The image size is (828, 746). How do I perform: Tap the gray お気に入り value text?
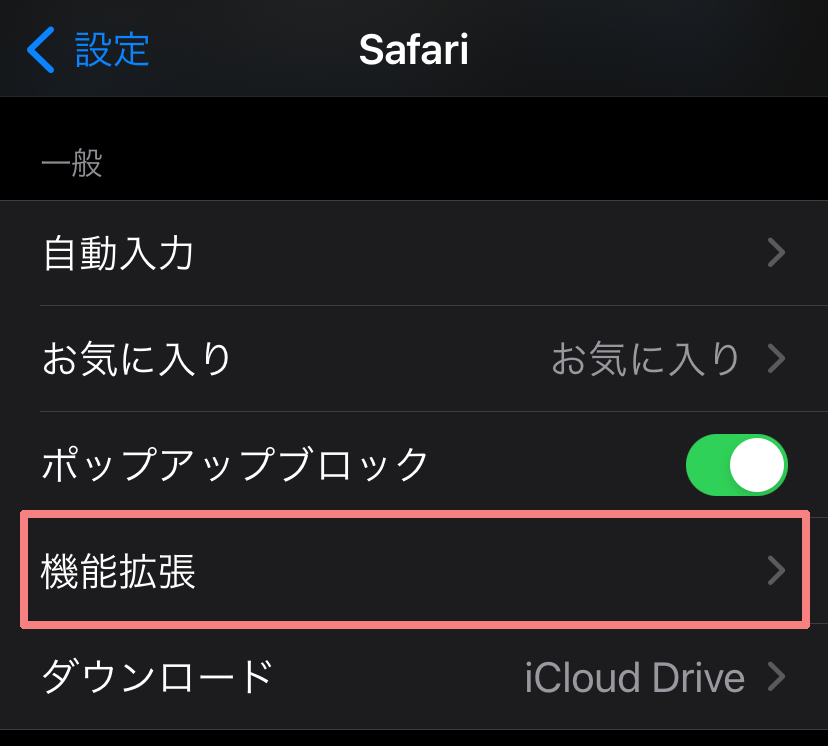tap(646, 358)
